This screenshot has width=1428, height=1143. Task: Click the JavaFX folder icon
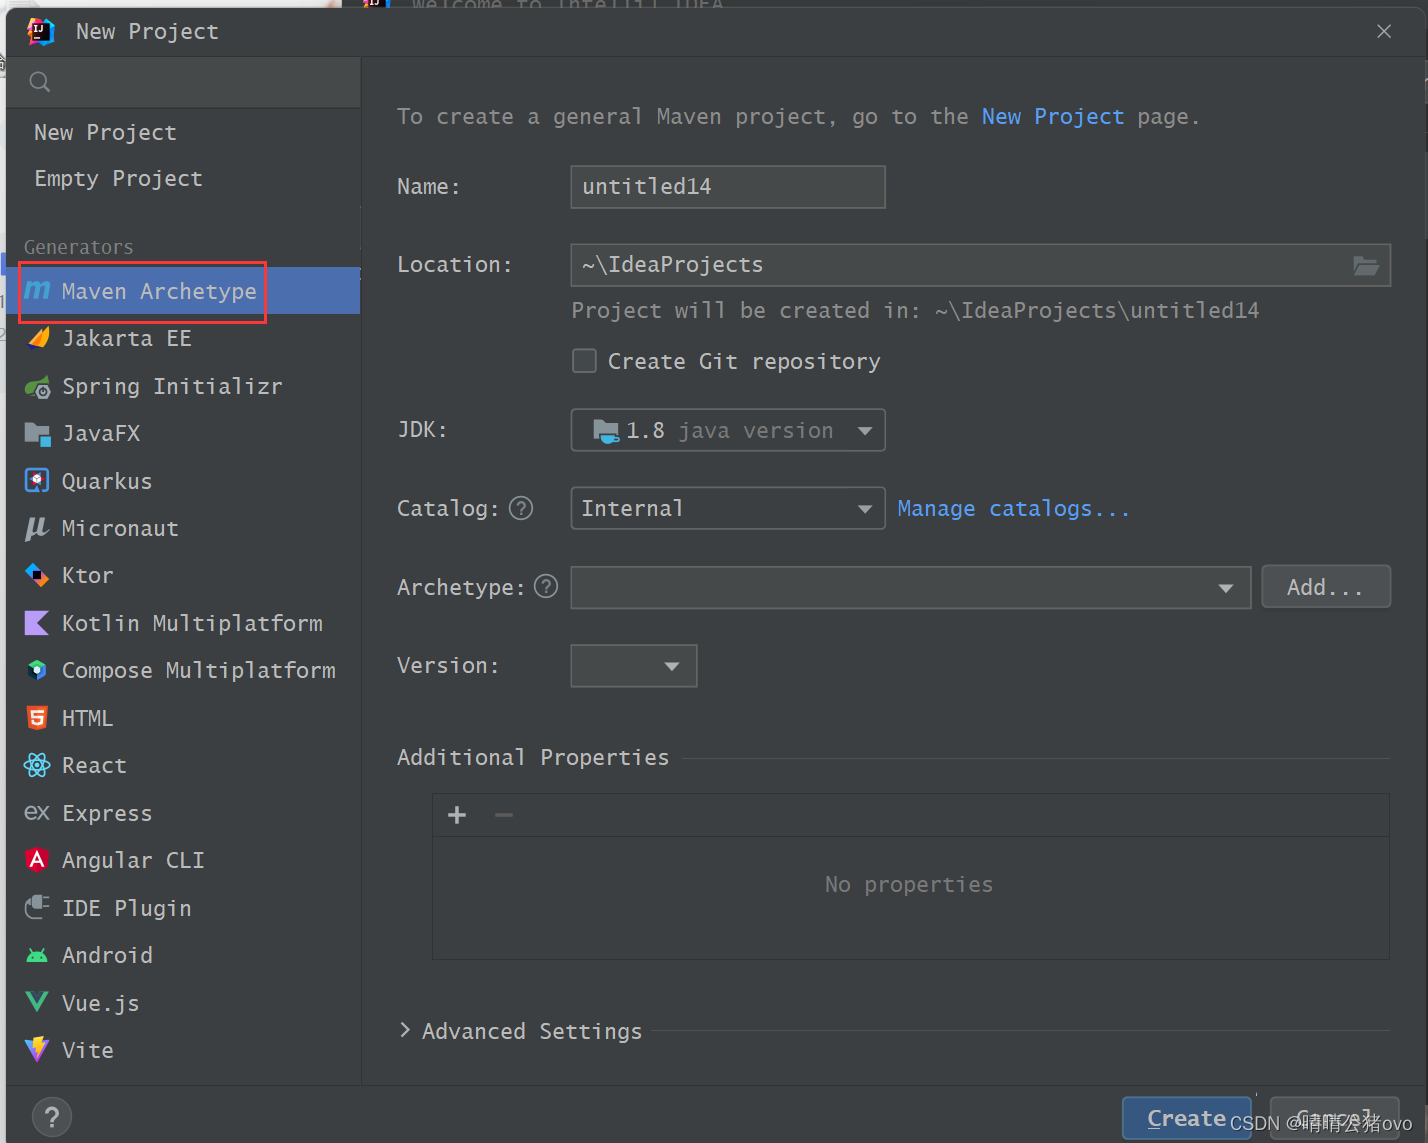(x=37, y=433)
